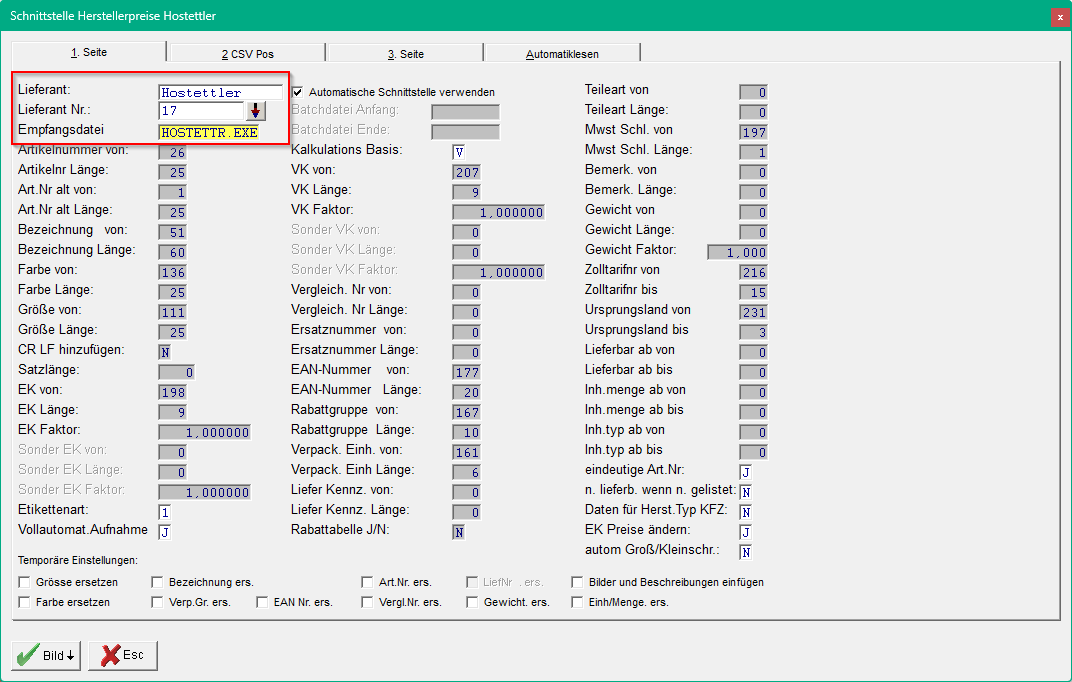This screenshot has width=1072, height=682.
Task: Click the Kalkulations Basis field
Action: coord(459,152)
